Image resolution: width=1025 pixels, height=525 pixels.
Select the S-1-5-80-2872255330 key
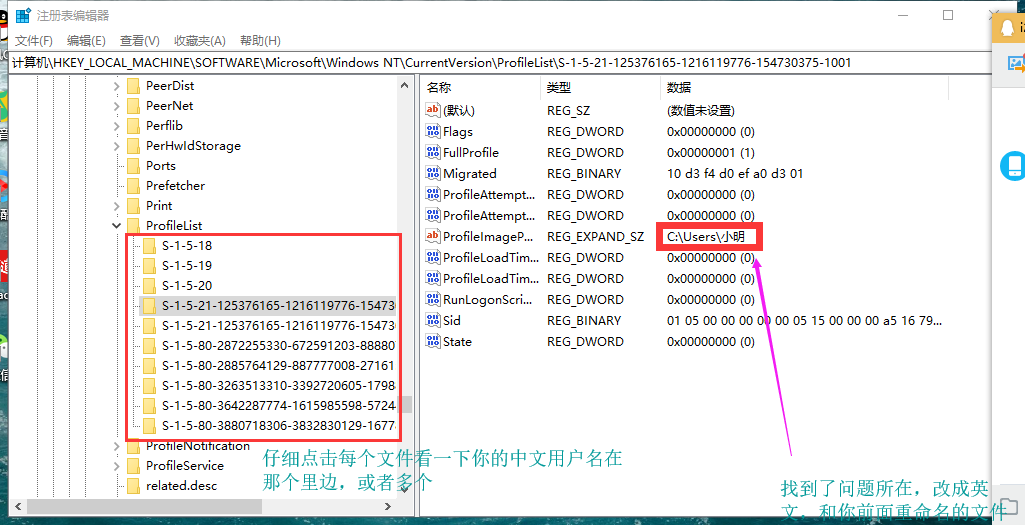[278, 345]
